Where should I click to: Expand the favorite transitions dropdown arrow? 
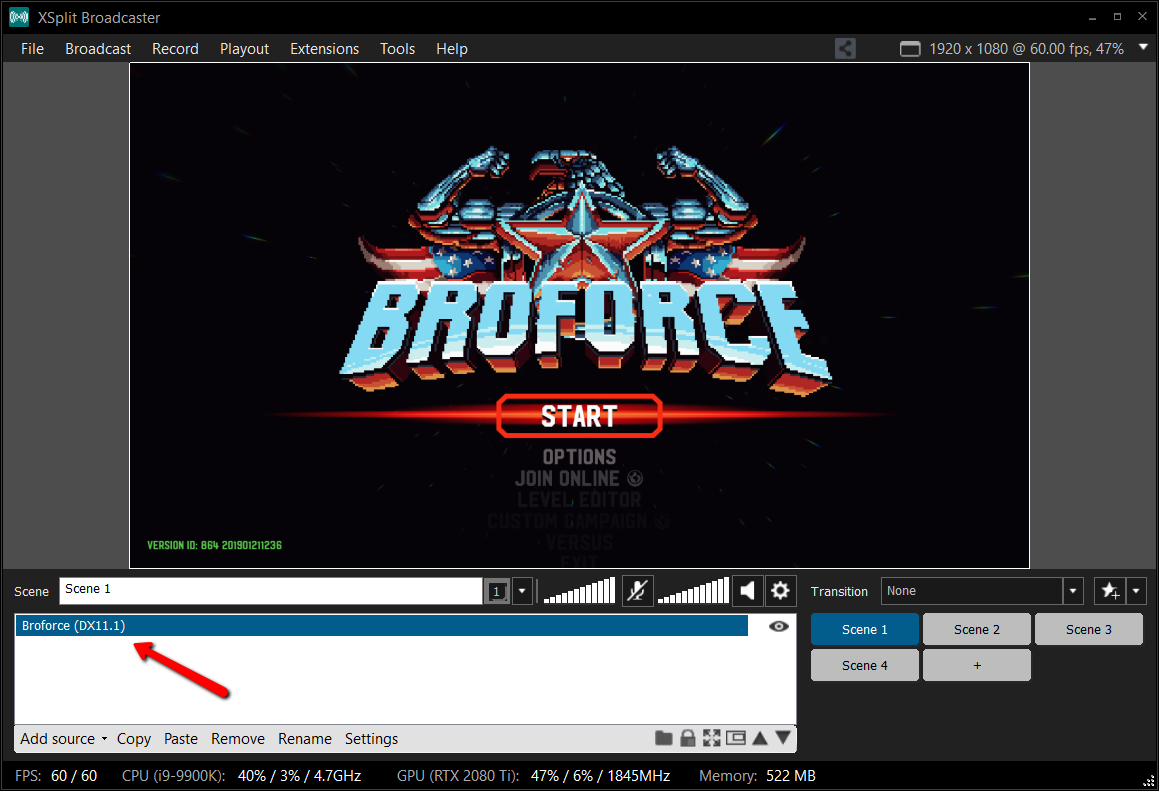[1136, 591]
